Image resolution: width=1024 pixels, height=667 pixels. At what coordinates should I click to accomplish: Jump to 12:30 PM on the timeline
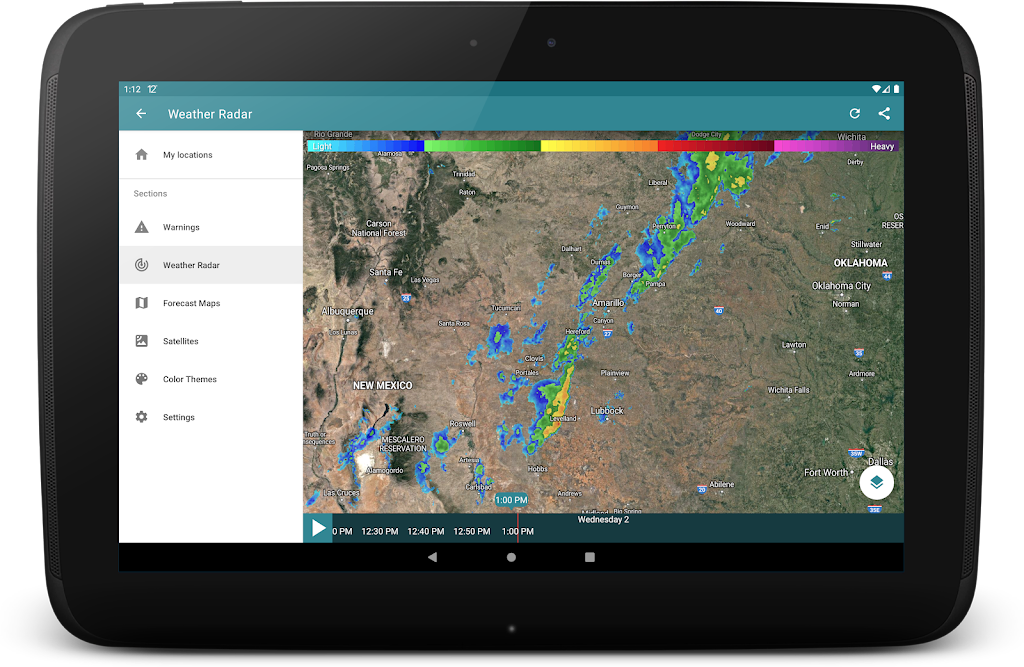[x=379, y=531]
